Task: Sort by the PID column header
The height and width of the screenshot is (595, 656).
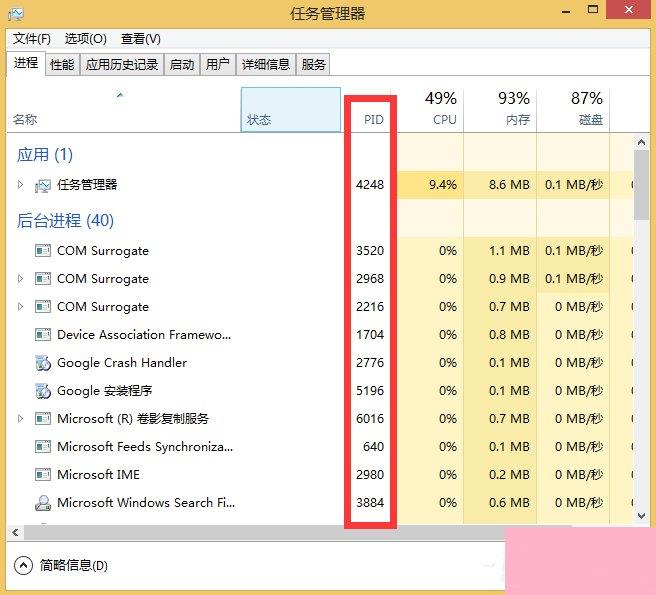Action: (366, 110)
